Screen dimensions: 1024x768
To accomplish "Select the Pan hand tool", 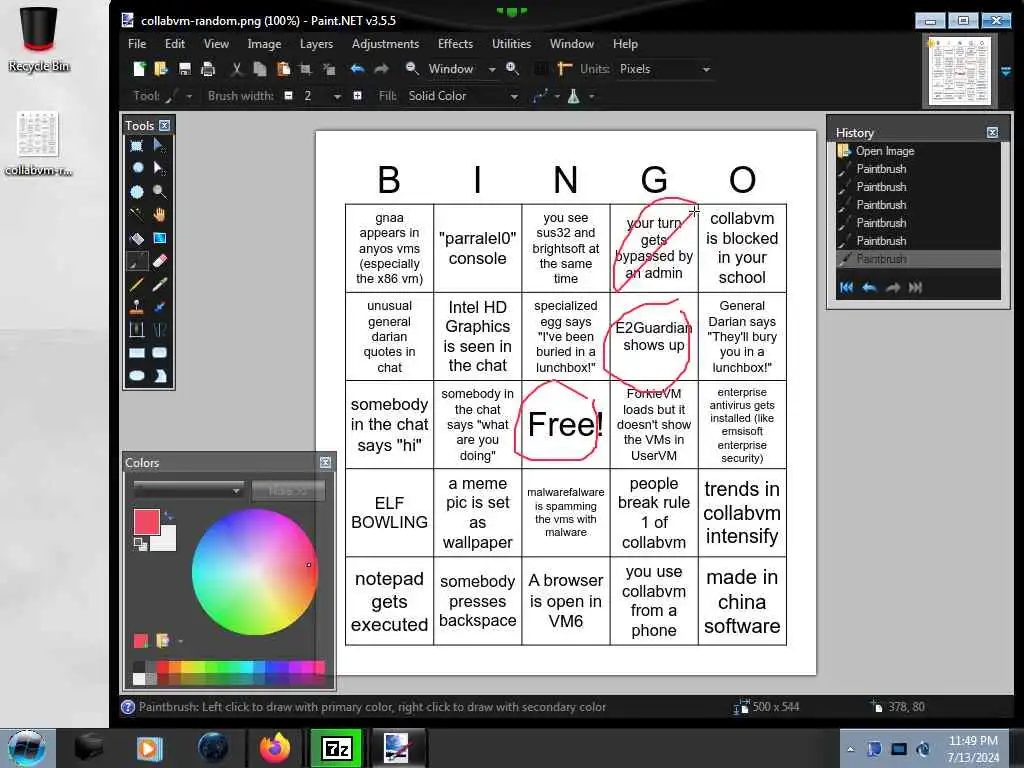I will coord(159,214).
